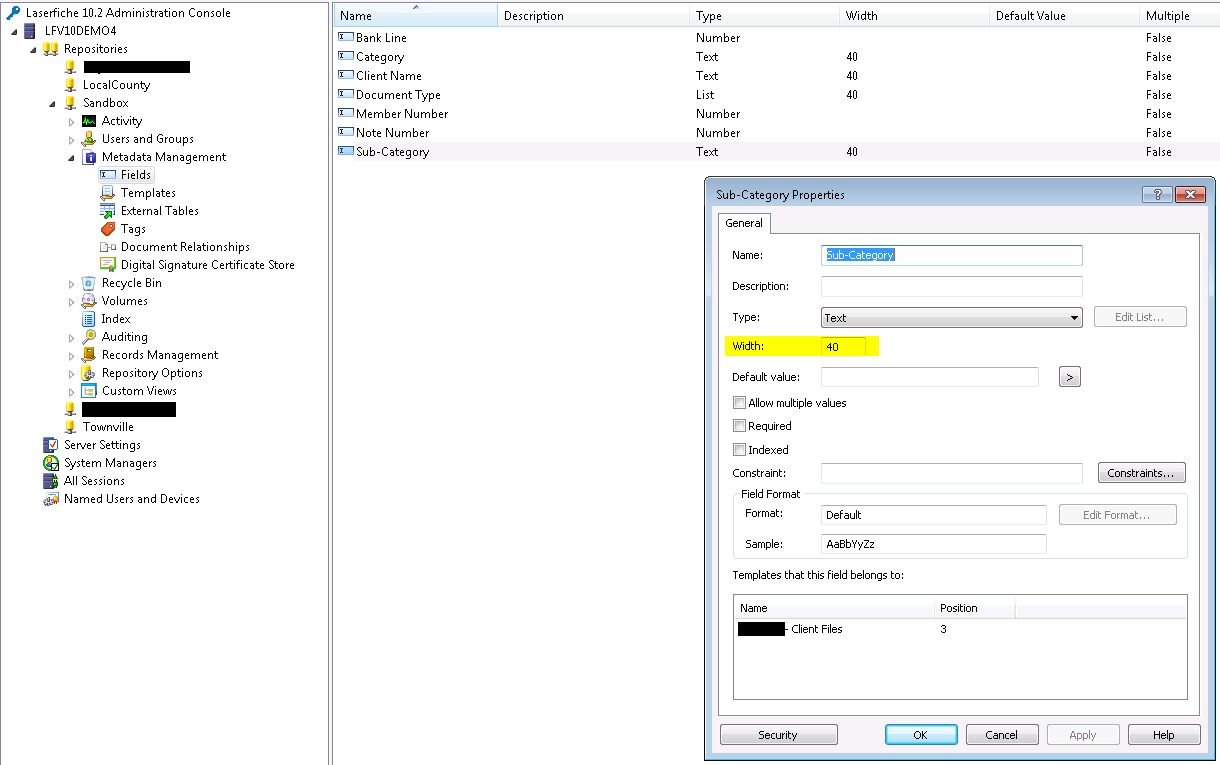Collapse the Metadata Management node

pos(71,157)
